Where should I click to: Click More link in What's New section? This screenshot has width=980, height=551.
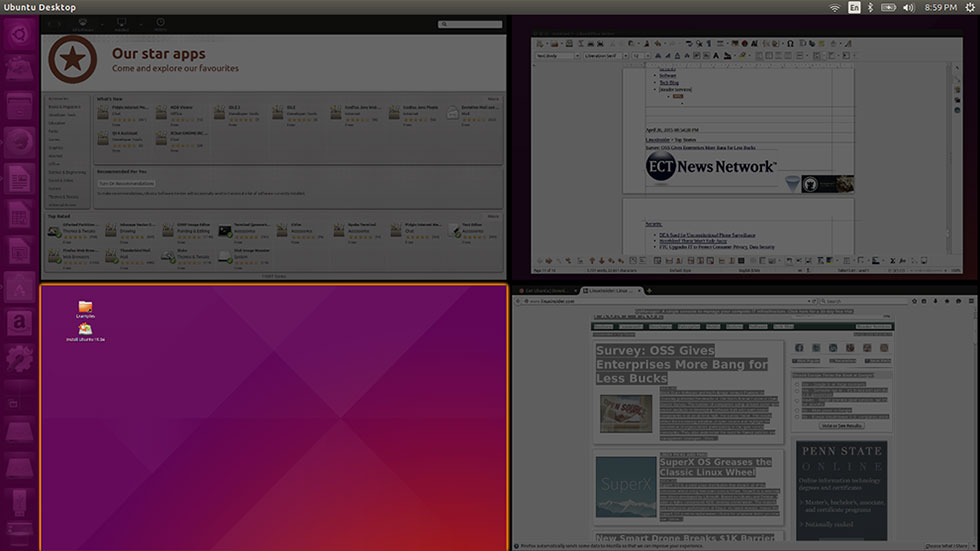tap(493, 99)
